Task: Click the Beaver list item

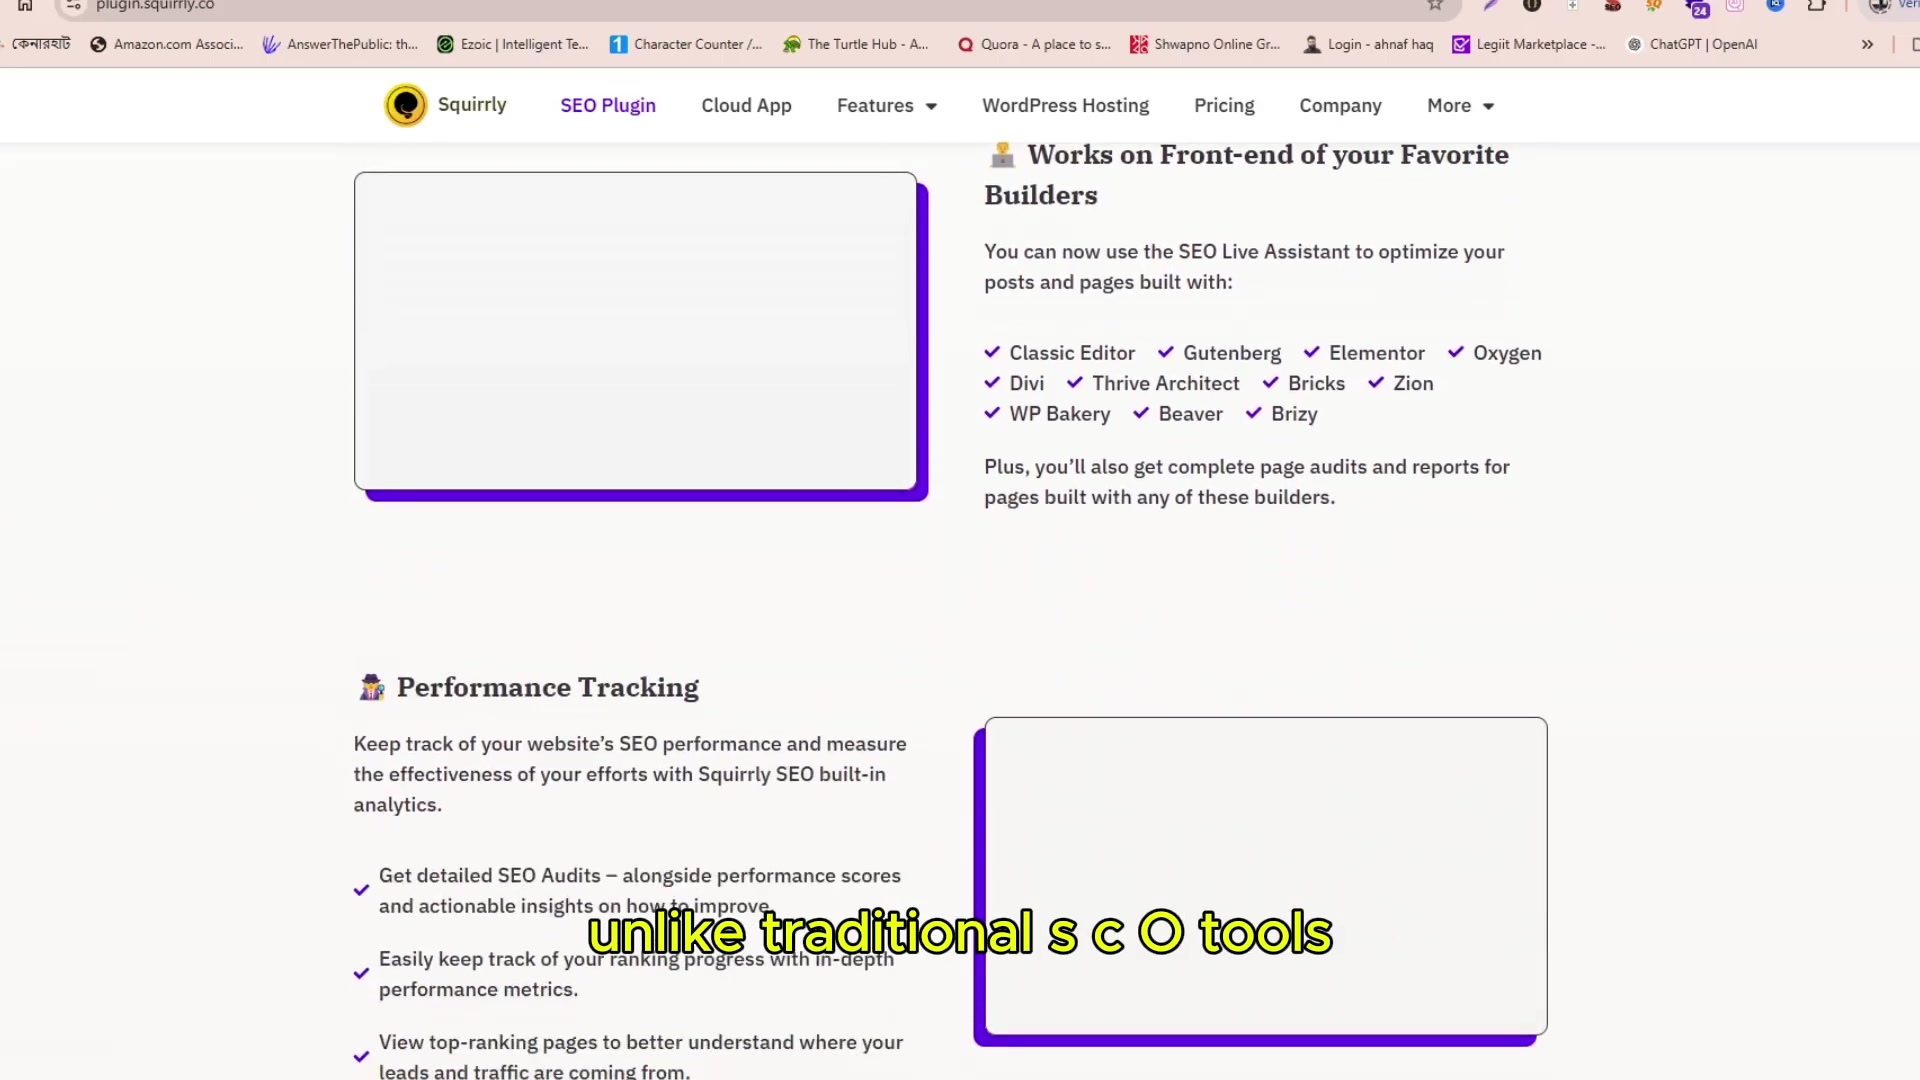Action: click(x=1178, y=414)
